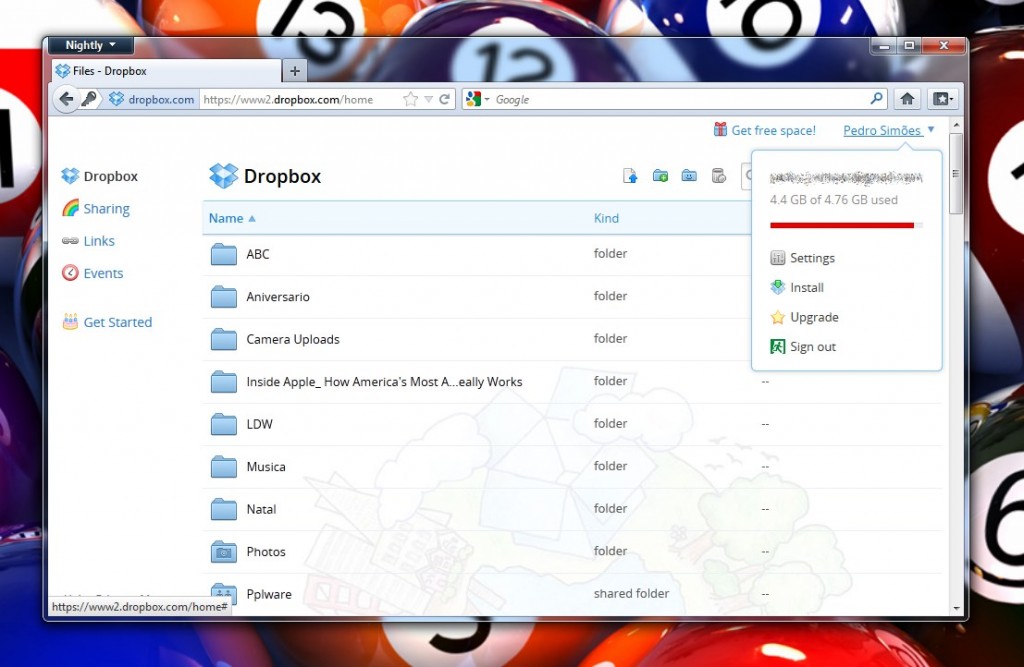The height and width of the screenshot is (667, 1024).
Task: Open the Natal folder
Action: (x=261, y=509)
